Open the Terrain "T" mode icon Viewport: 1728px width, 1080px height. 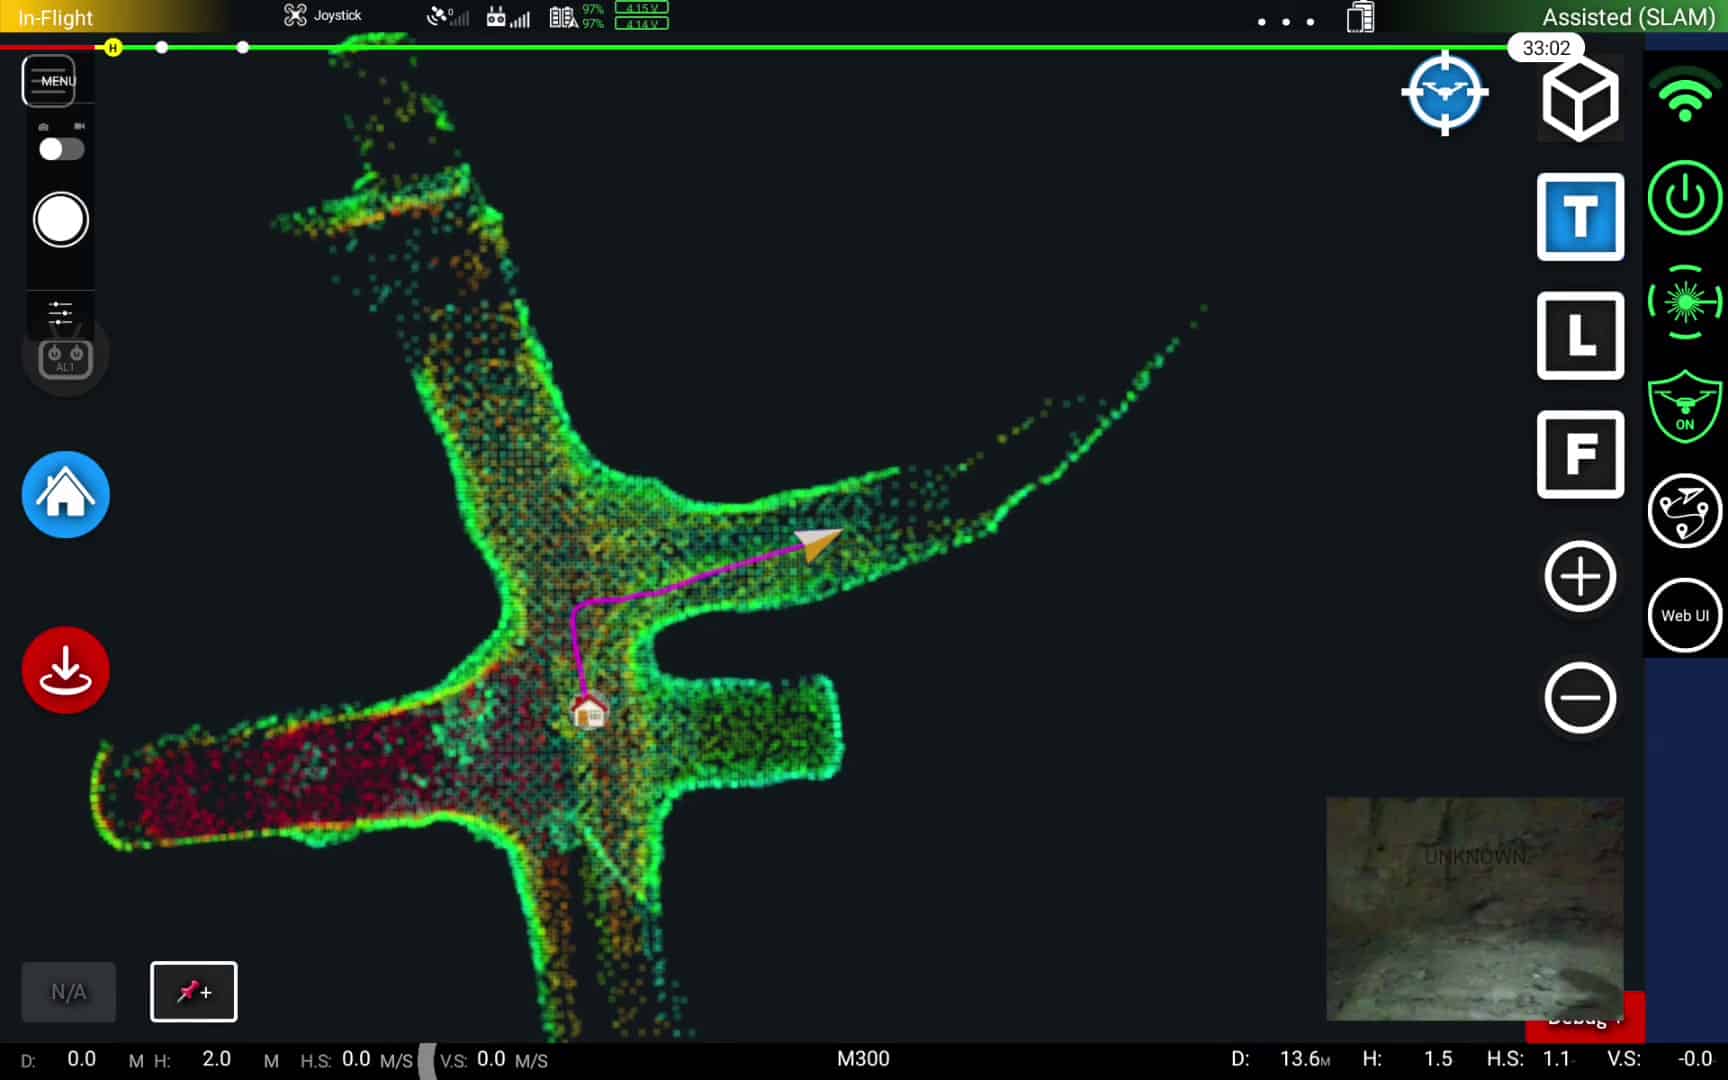[1580, 218]
